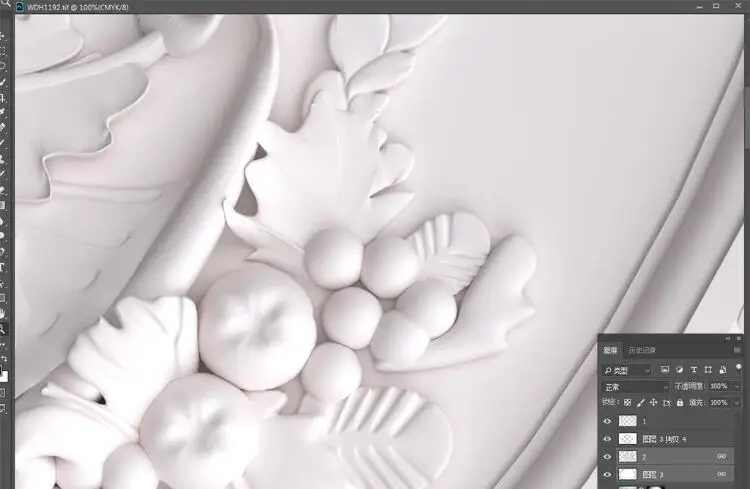Select the Eyedropper tool
The image size is (750, 489).
click(x=2, y=112)
